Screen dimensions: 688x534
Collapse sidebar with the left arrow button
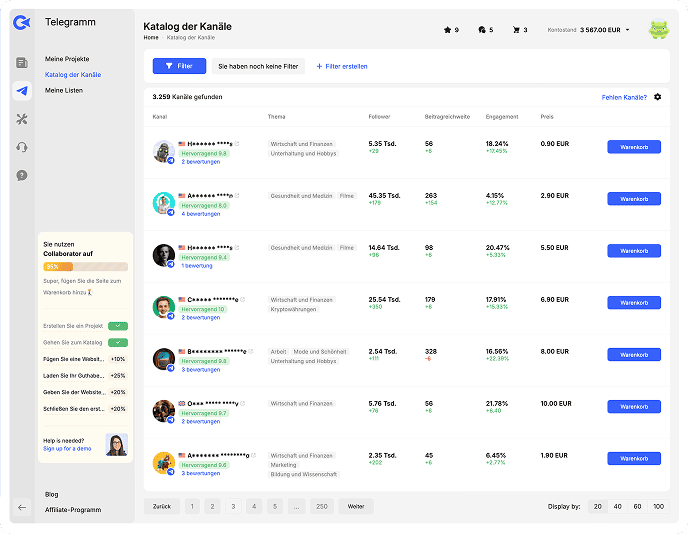(22, 507)
